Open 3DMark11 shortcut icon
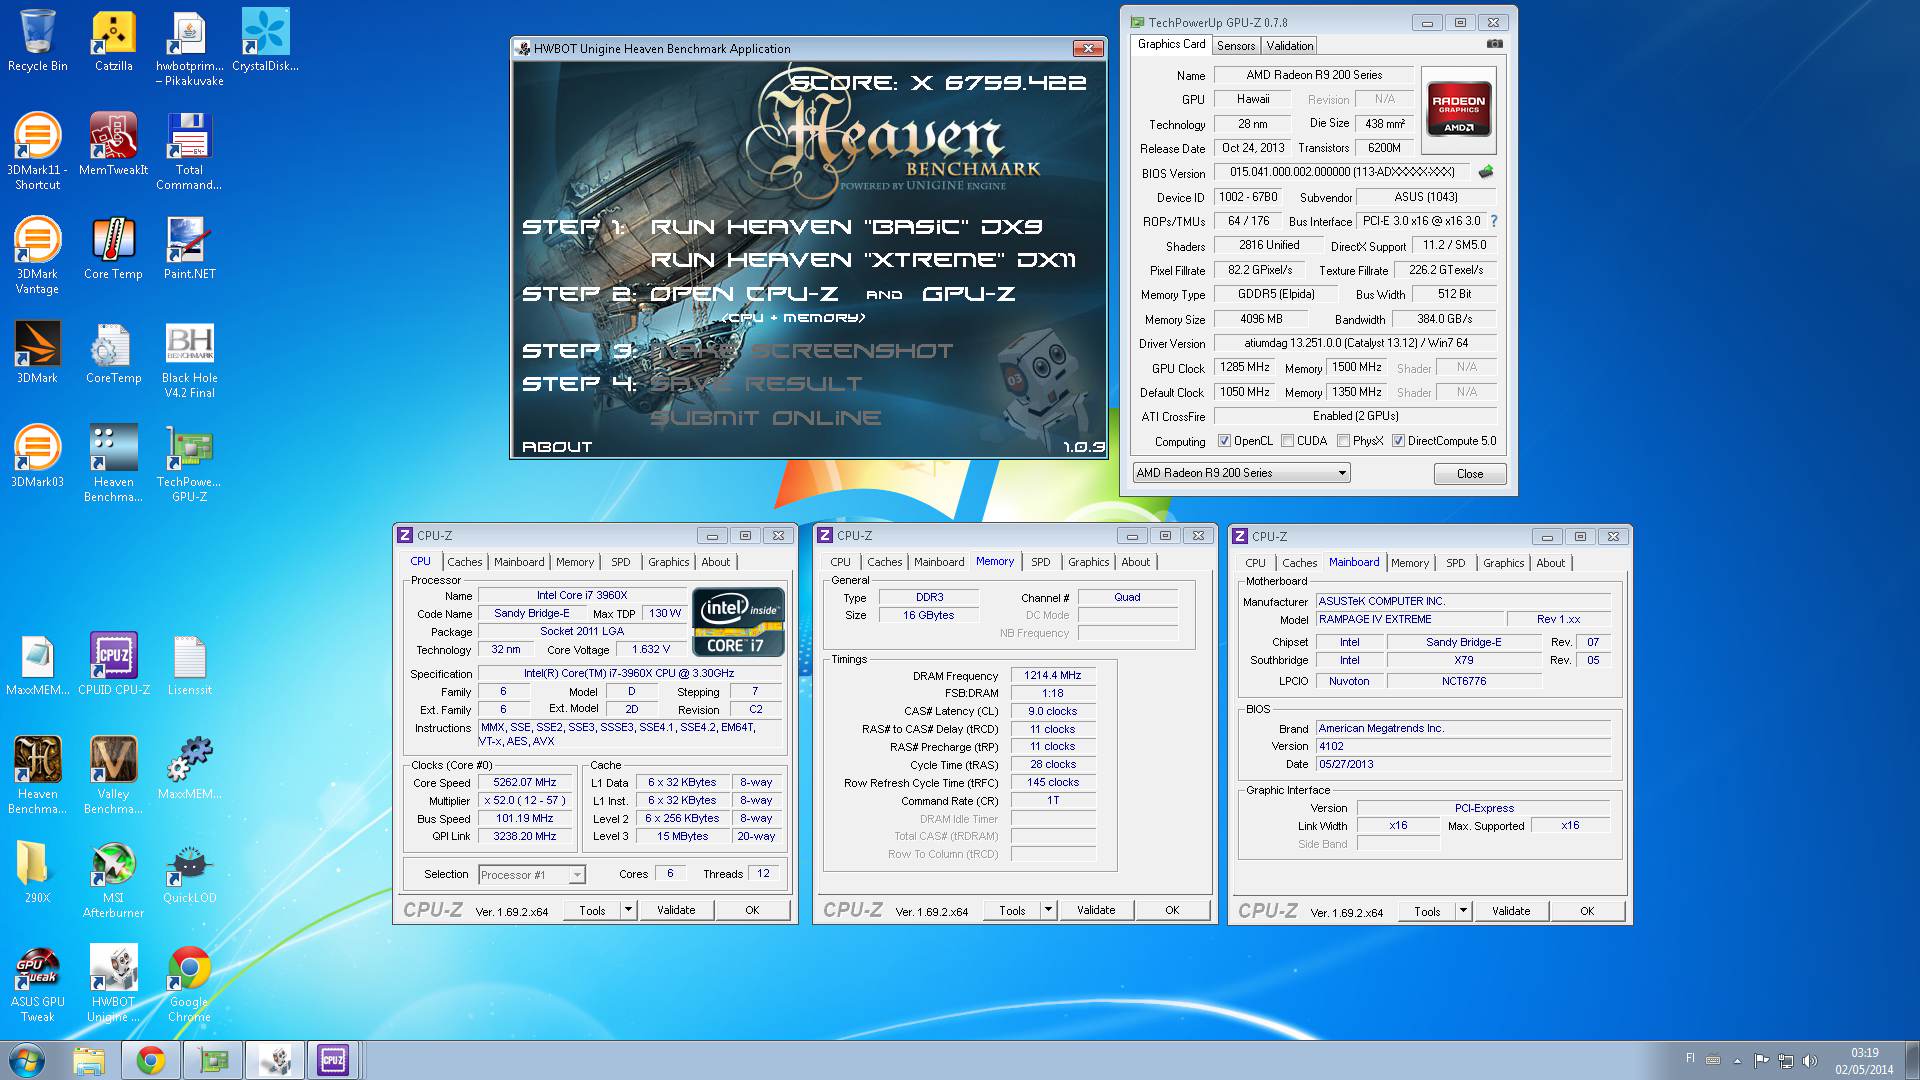The image size is (1920, 1080). [x=38, y=151]
